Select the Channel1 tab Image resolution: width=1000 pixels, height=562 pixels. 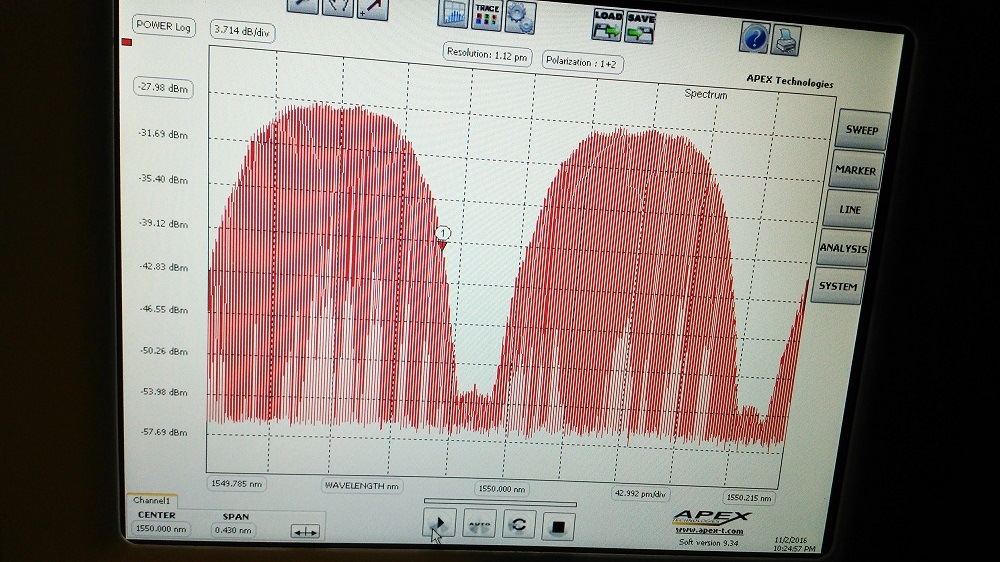point(152,500)
